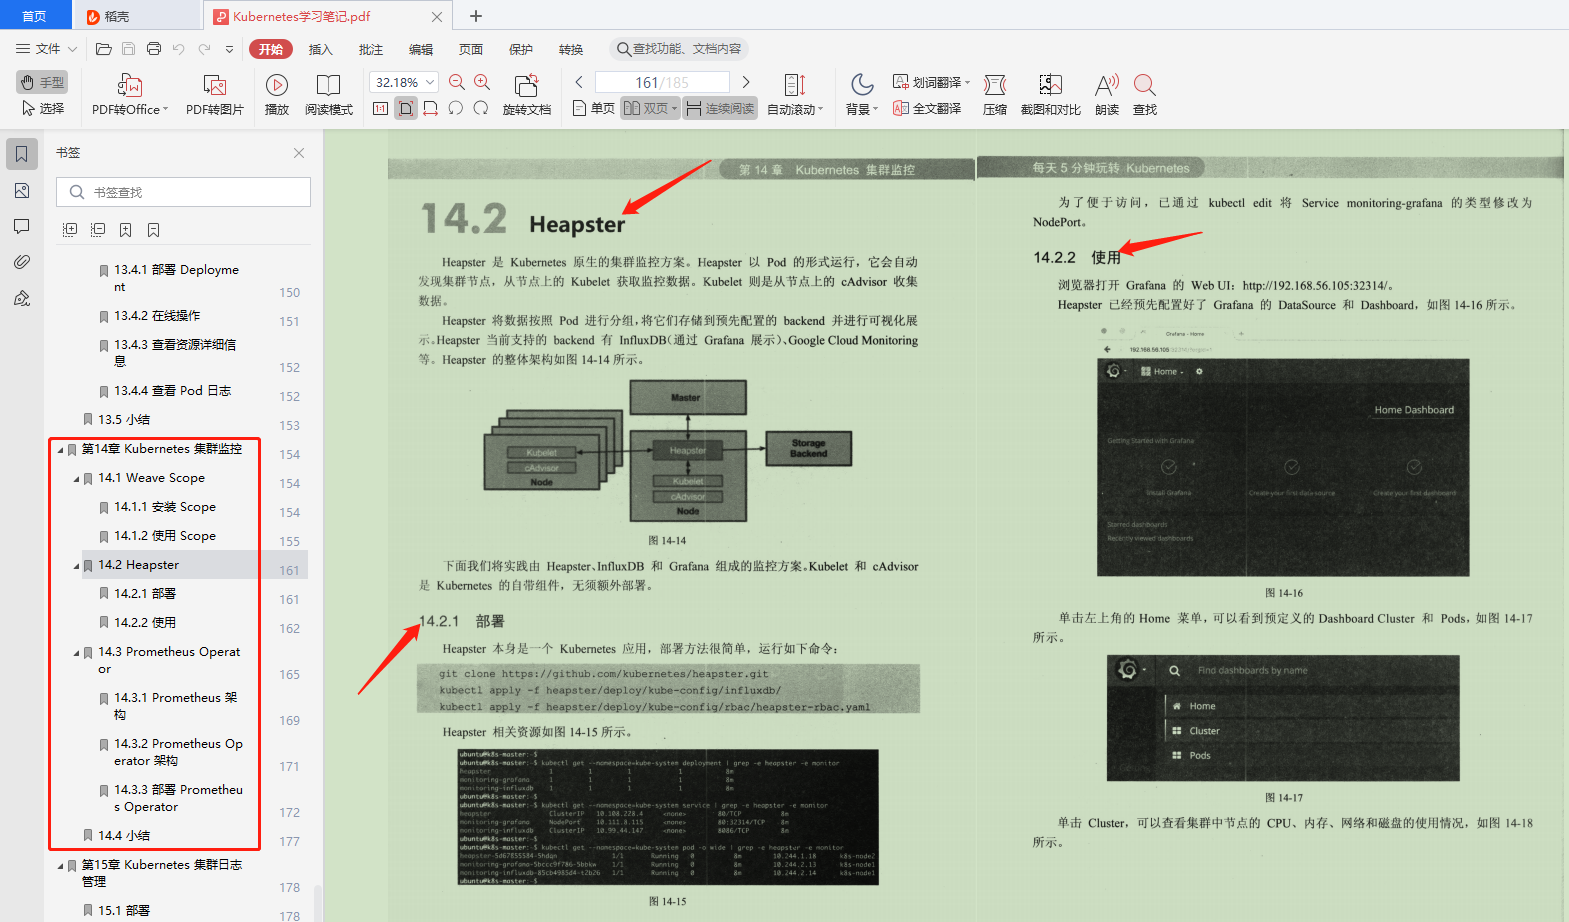Select the 插入 ribbon tab
This screenshot has height=922, width=1569.
321,49
